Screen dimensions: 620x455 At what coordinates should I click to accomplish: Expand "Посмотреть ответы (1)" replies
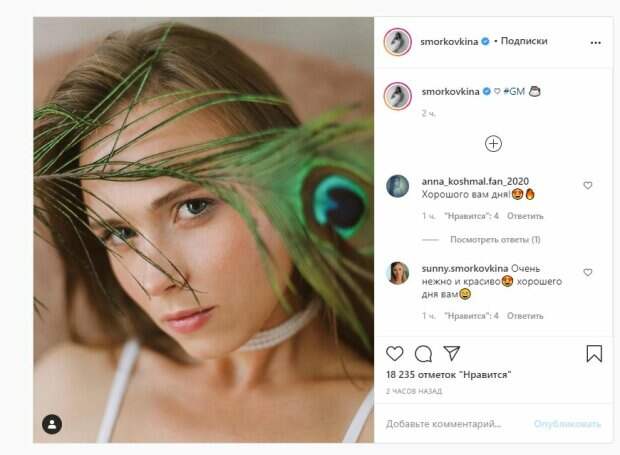click(x=495, y=240)
